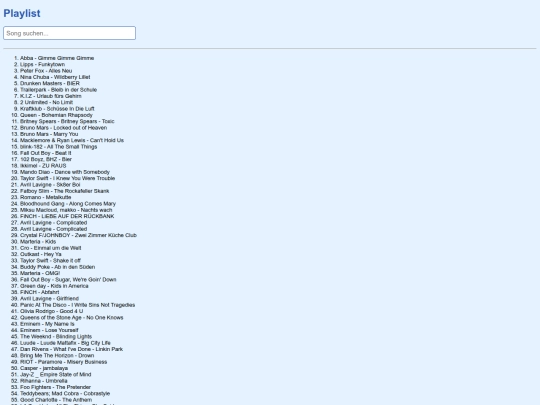540x405 pixels.
Task: Click 'Eminem - My Name Is'
Action: [47, 324]
